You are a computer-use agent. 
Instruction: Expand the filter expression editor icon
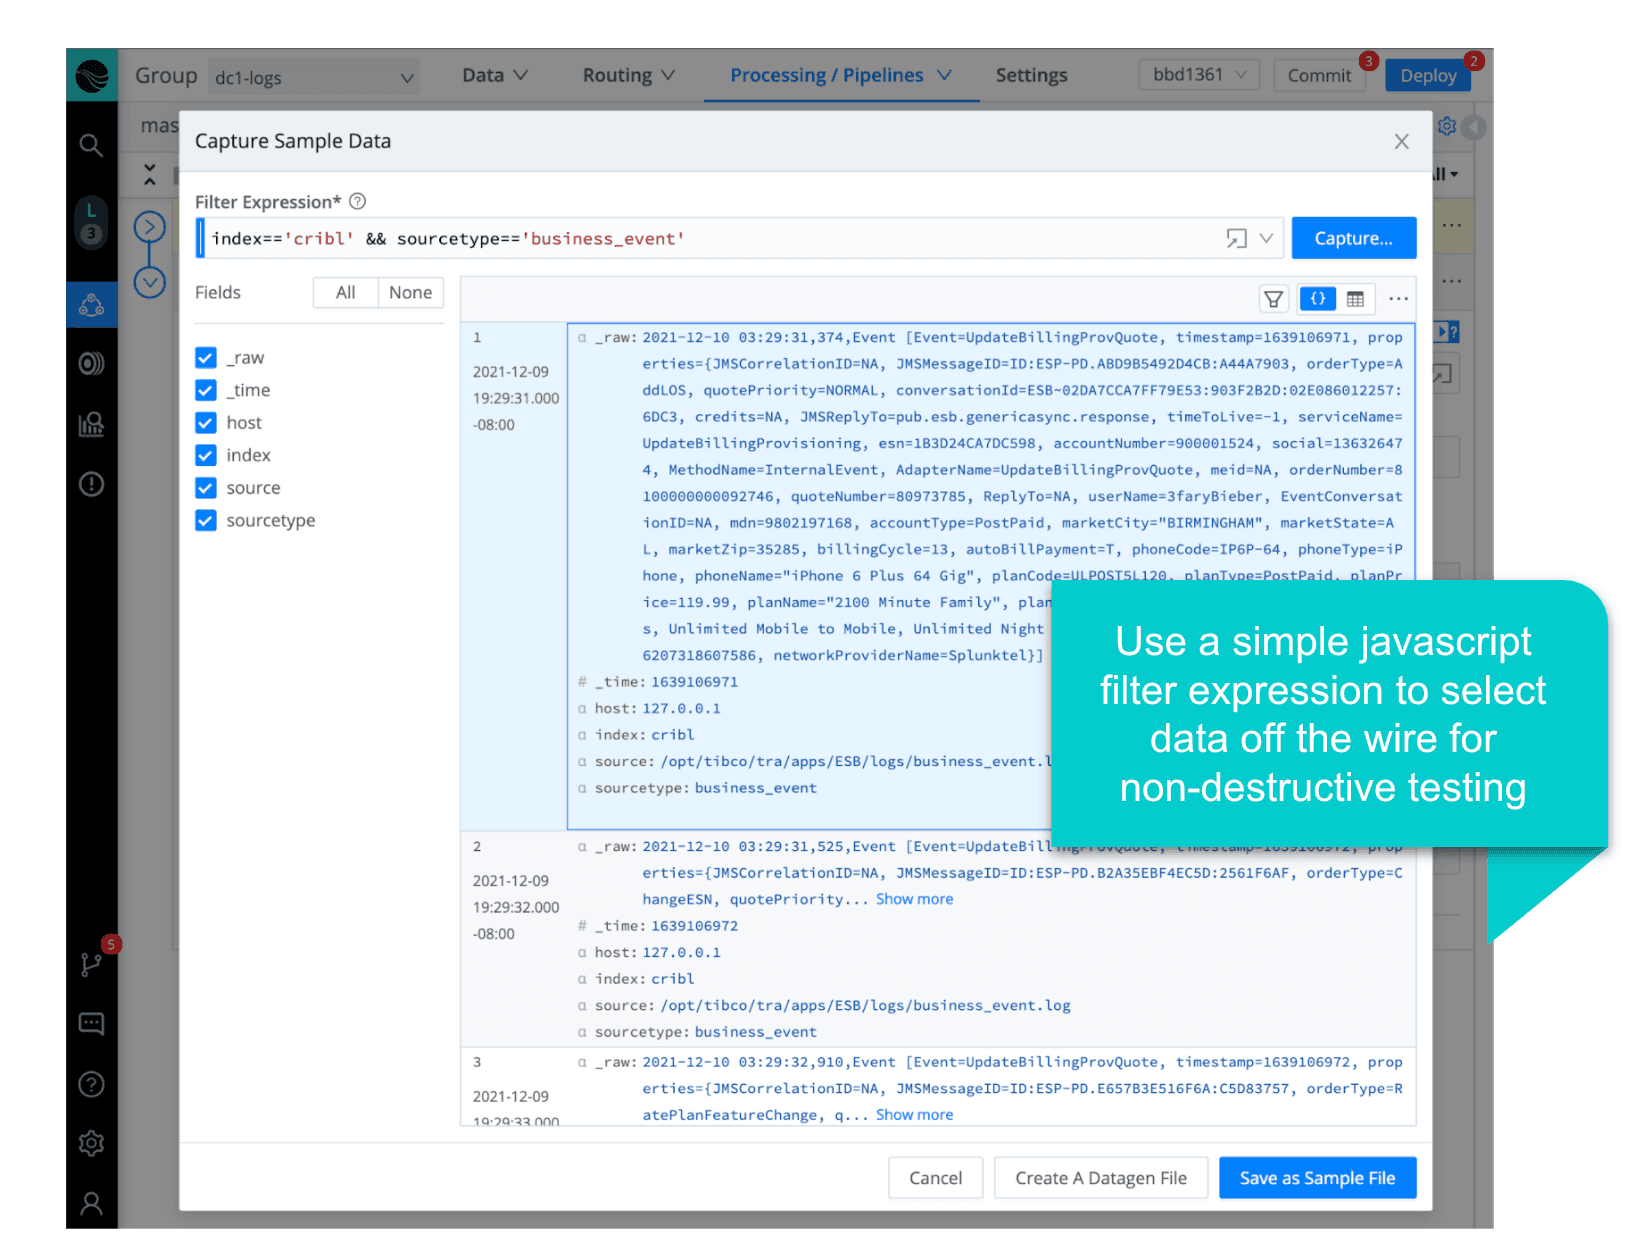point(1236,239)
